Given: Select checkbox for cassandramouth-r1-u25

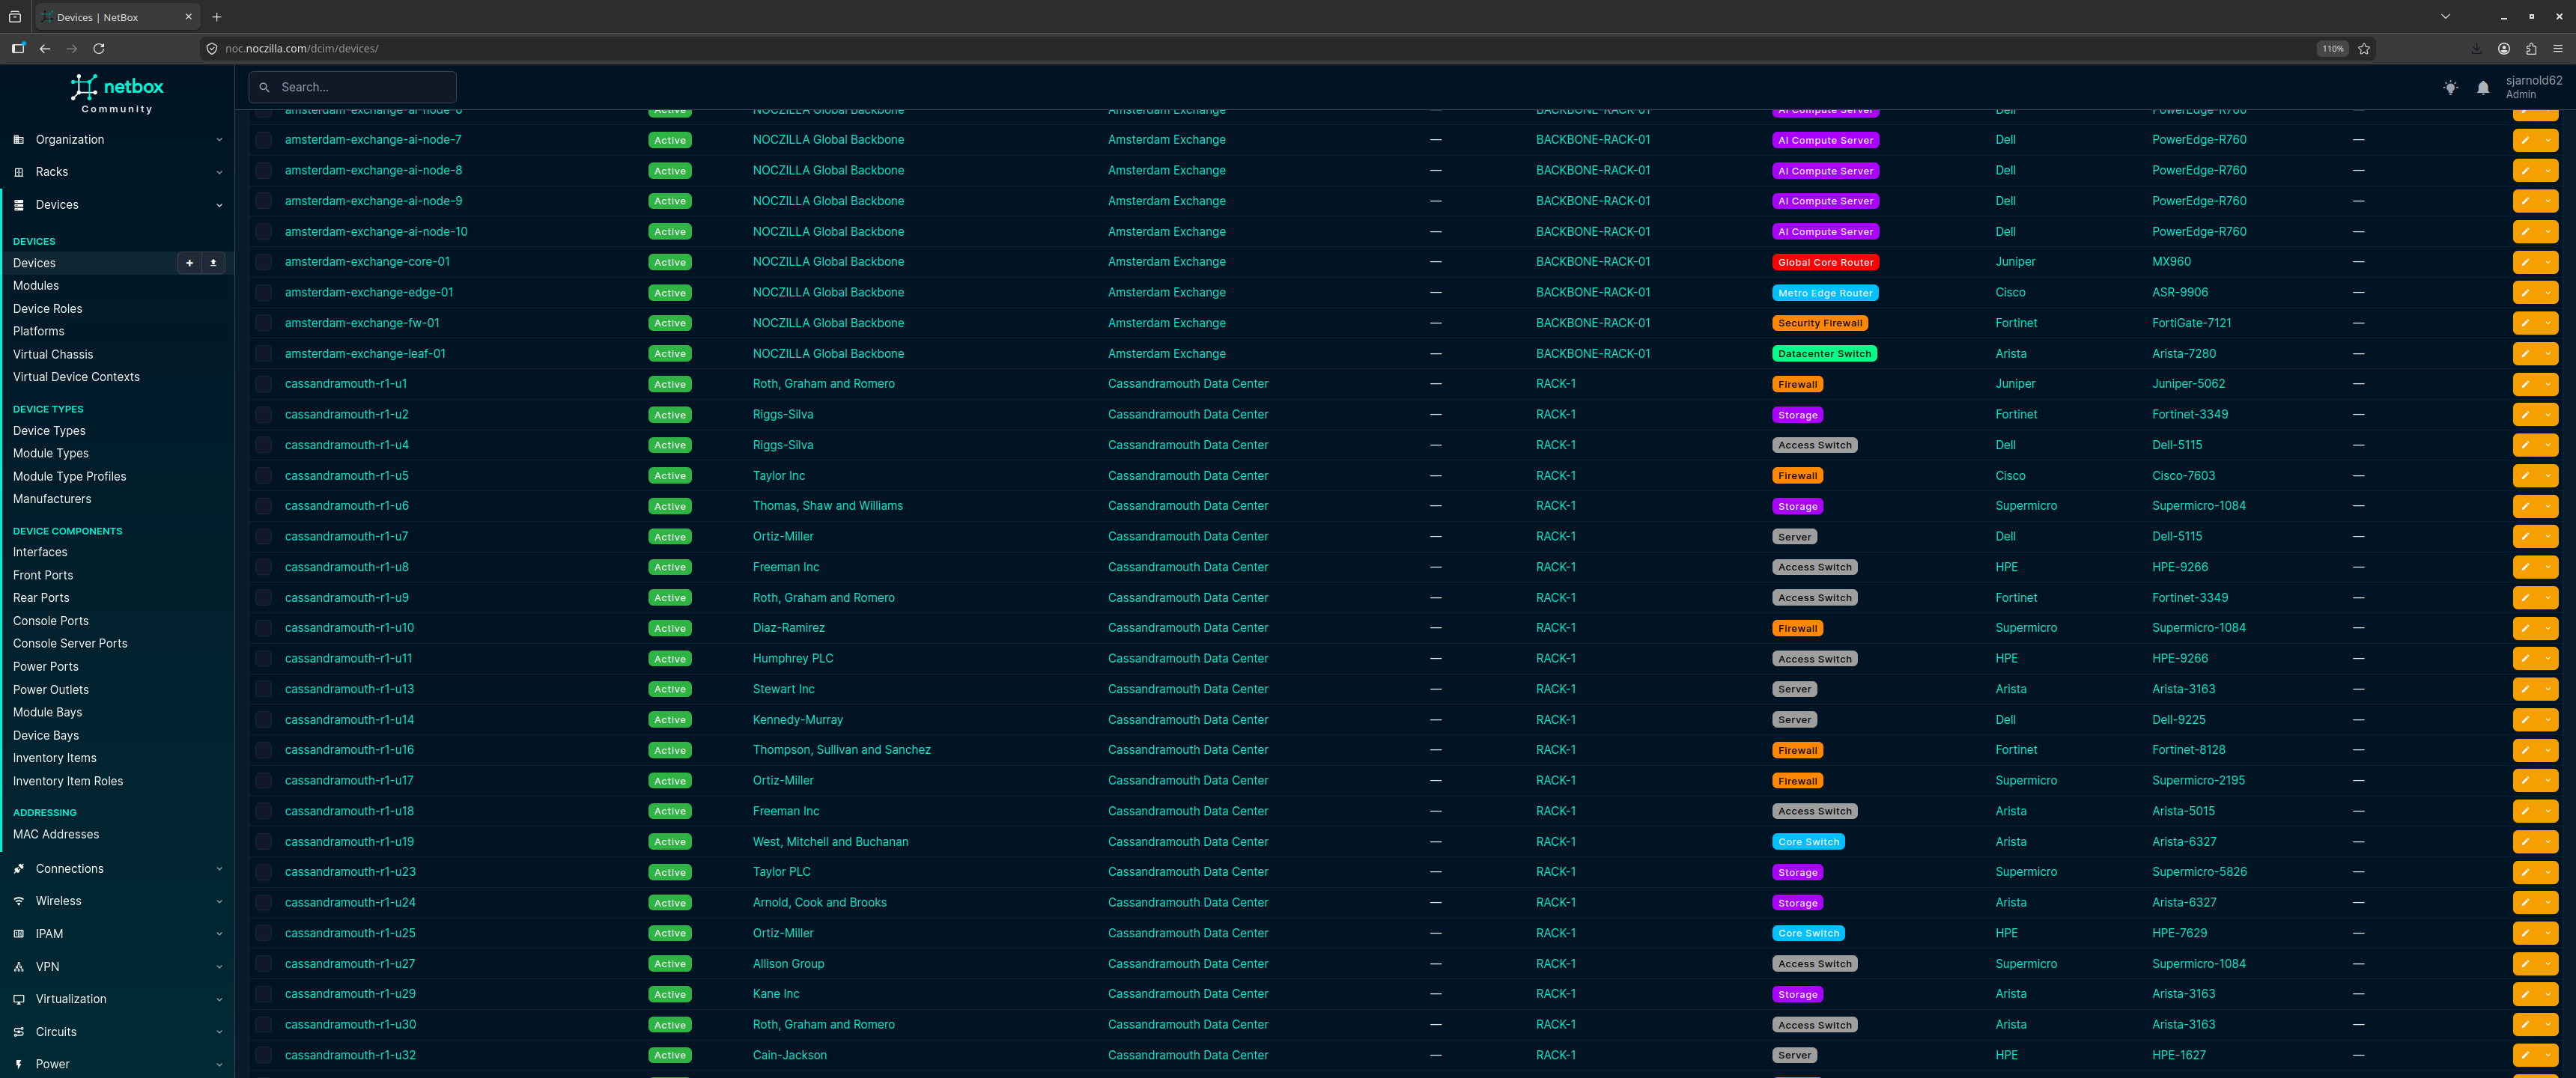Looking at the screenshot, I should [264, 933].
